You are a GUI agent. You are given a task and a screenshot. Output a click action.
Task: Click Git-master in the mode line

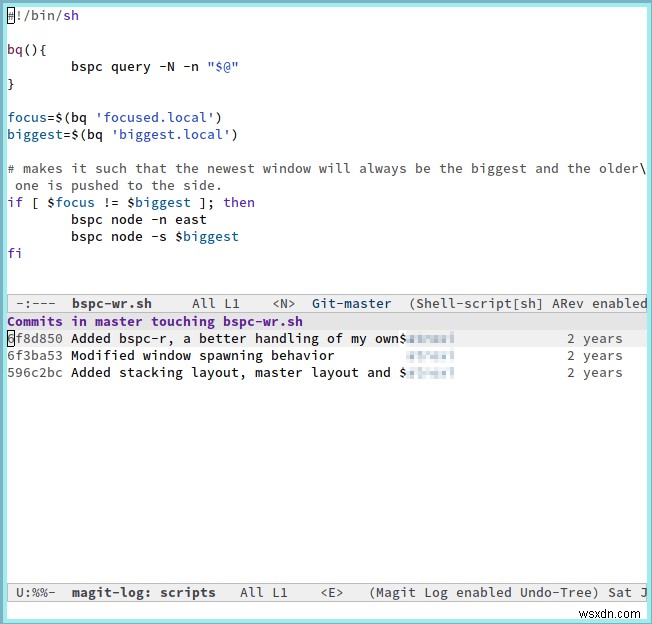(x=351, y=304)
